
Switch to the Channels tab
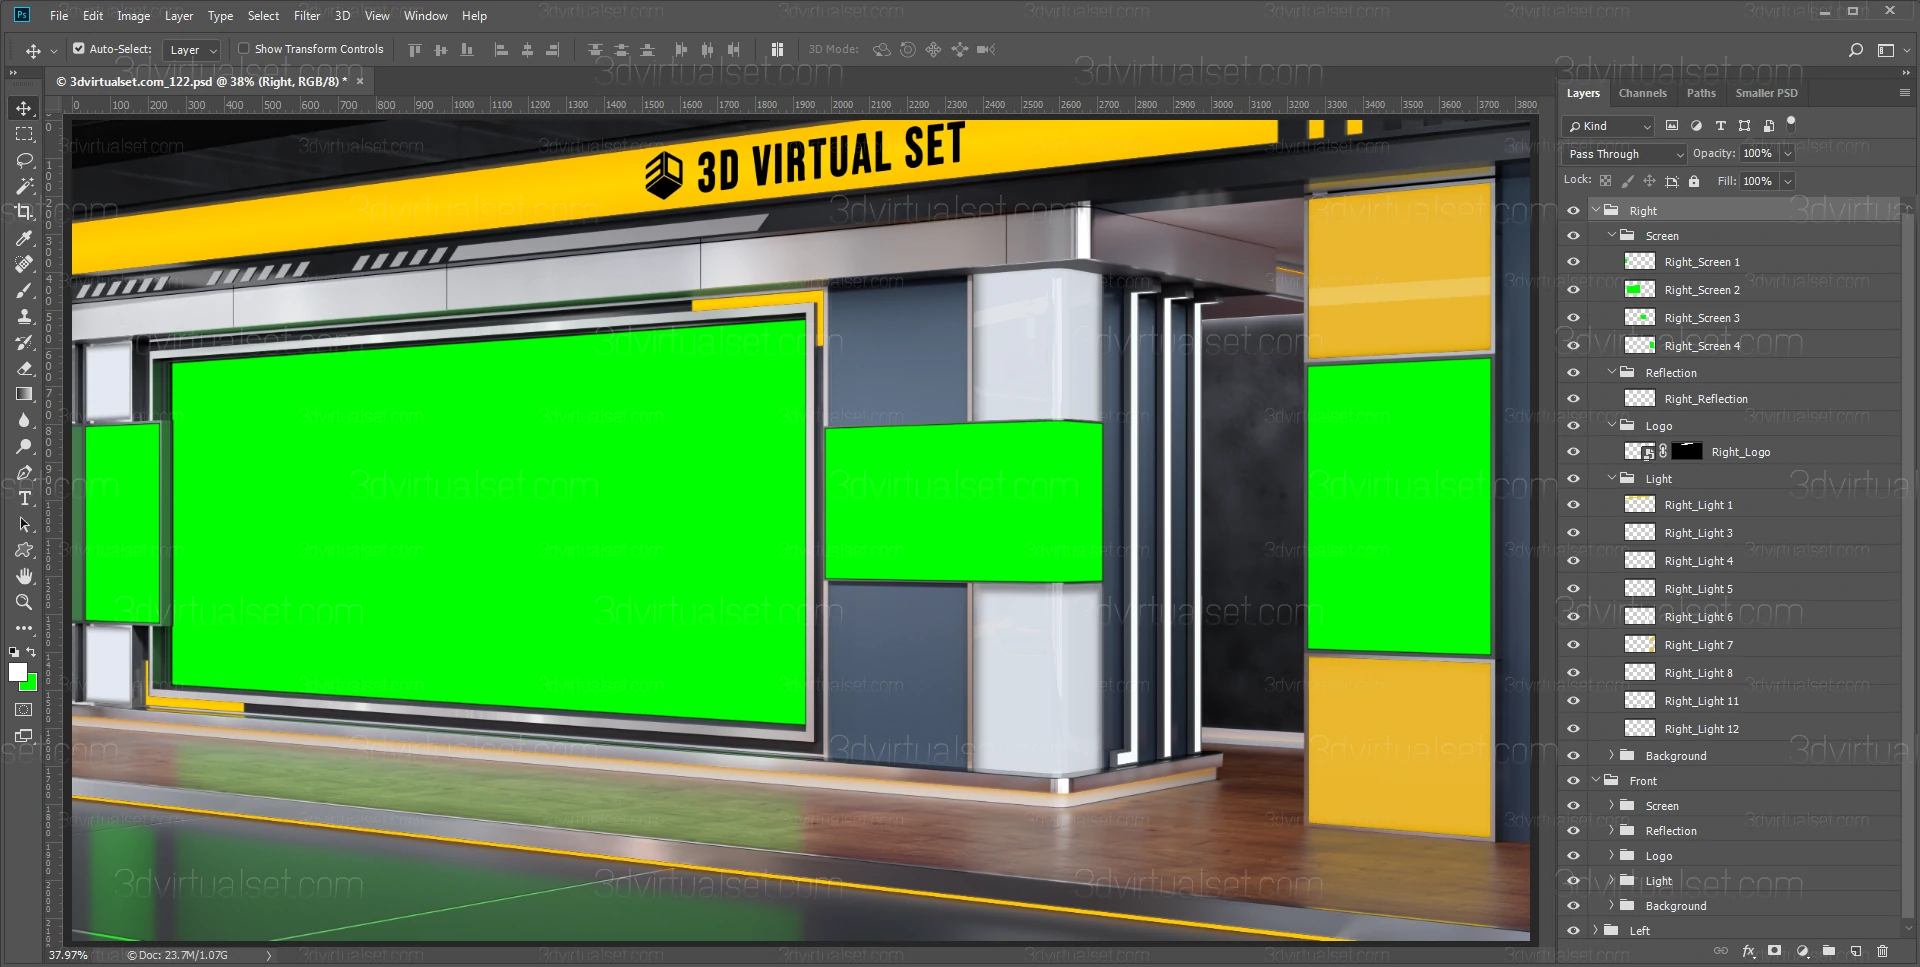click(1642, 93)
